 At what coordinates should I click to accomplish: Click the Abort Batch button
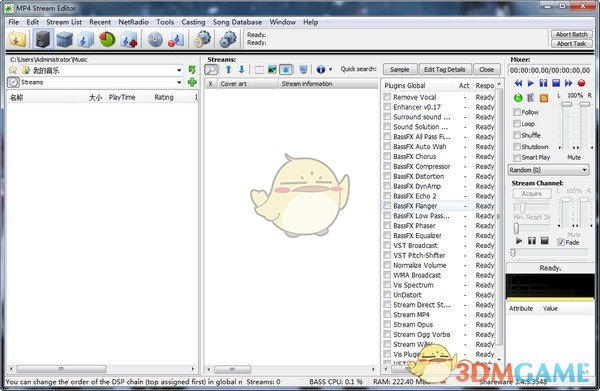coord(571,34)
